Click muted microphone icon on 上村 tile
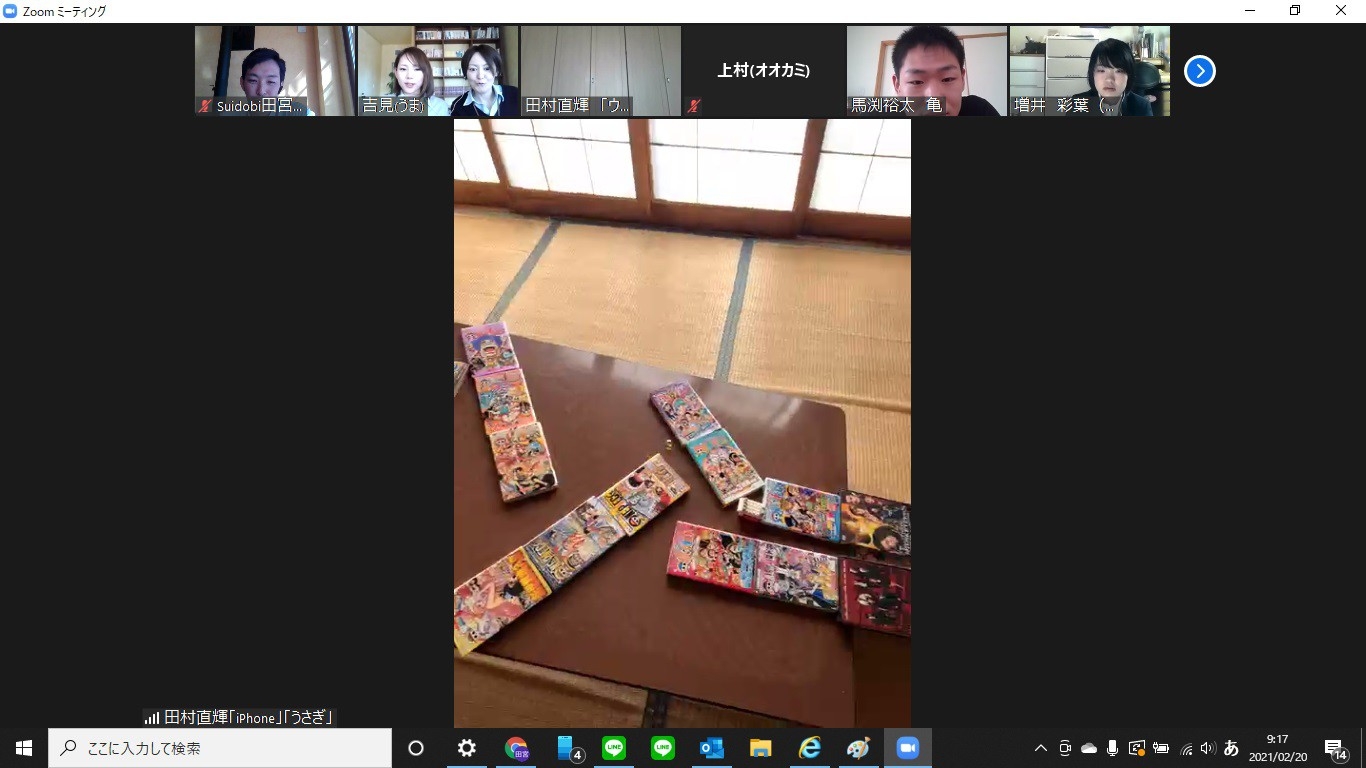 pyautogui.click(x=694, y=105)
